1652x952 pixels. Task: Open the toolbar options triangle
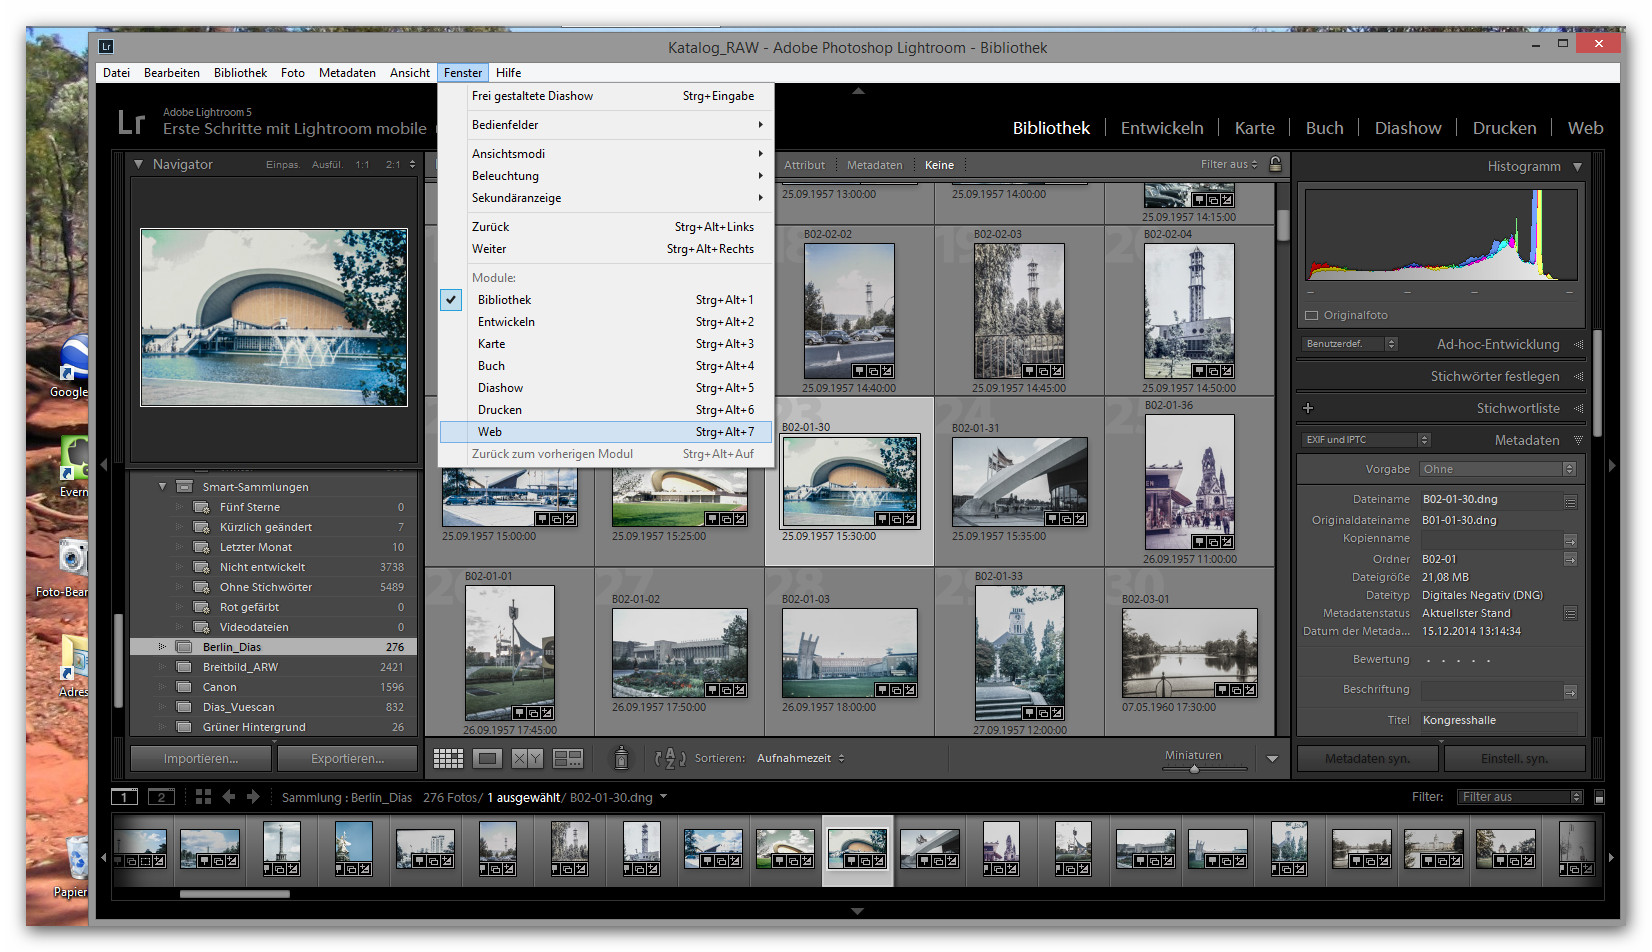[1272, 759]
